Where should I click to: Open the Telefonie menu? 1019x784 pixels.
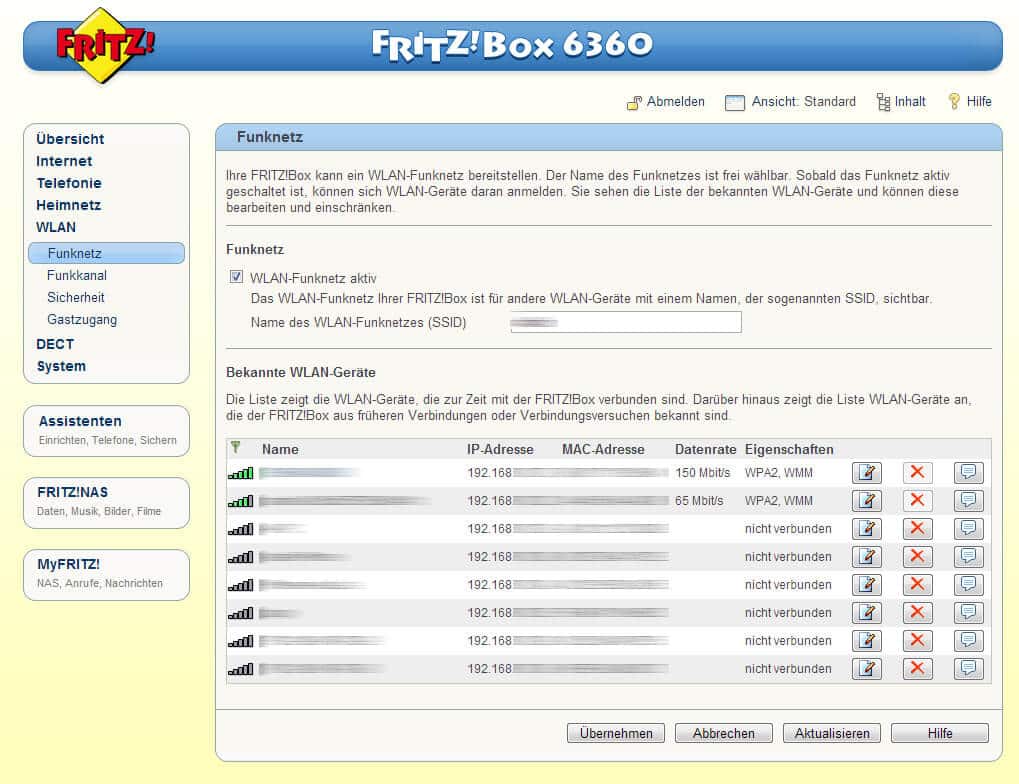[69, 183]
